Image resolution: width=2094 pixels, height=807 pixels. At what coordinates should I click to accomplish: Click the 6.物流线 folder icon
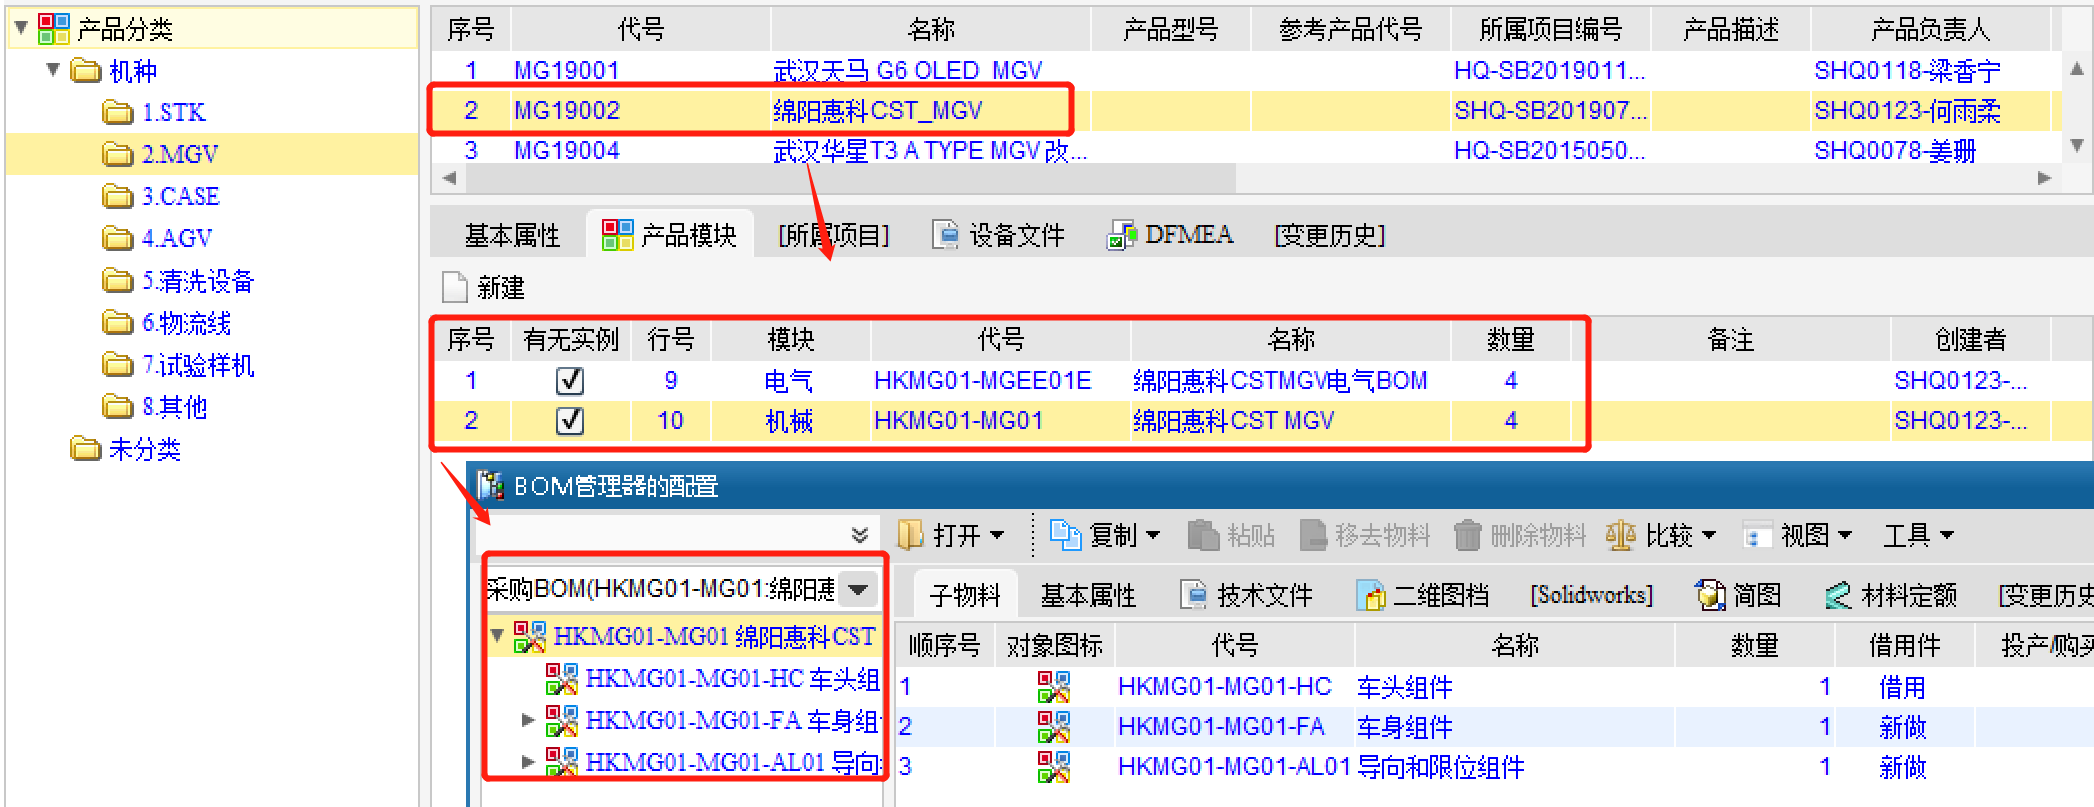(118, 322)
